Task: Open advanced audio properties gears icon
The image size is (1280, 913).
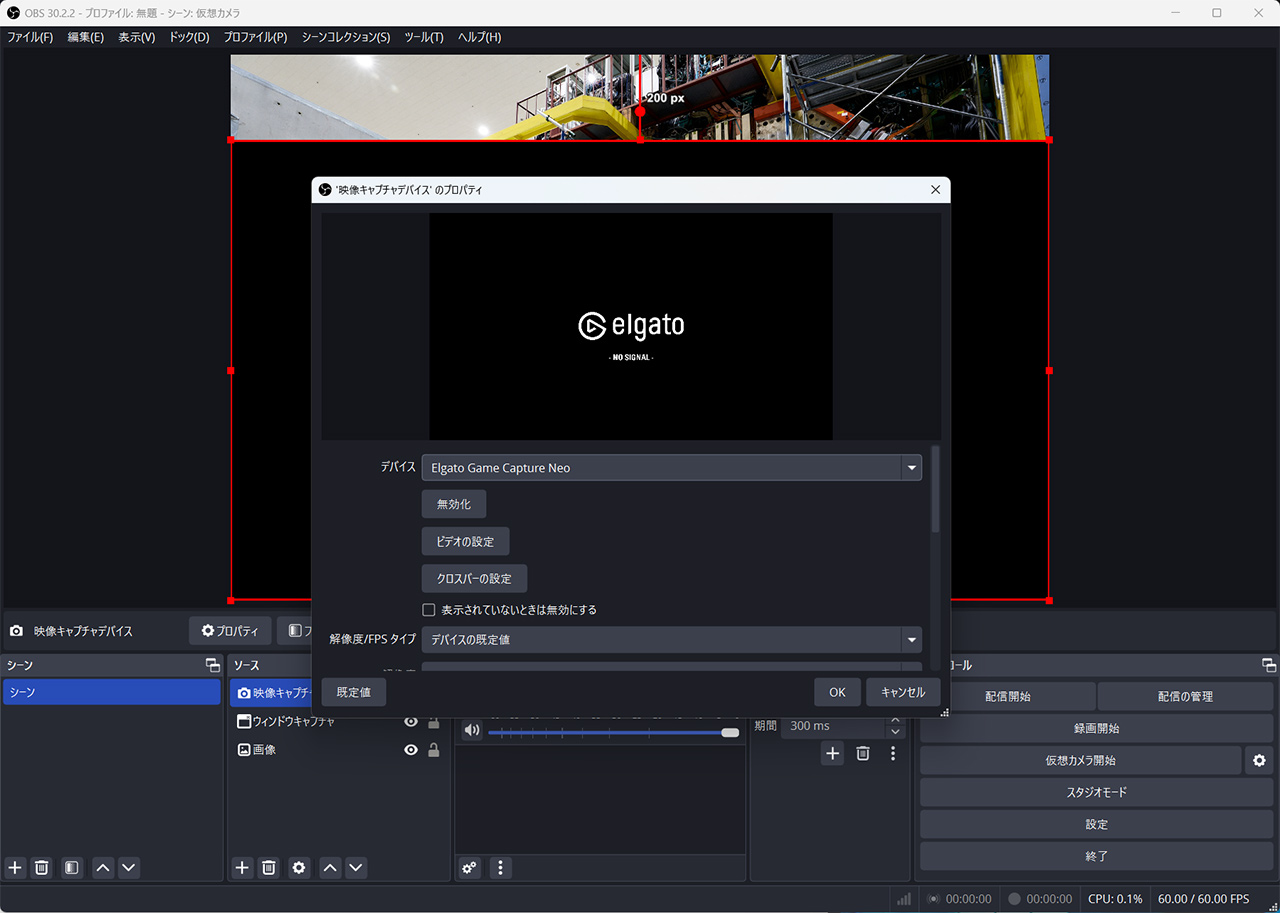Action: tap(470, 868)
